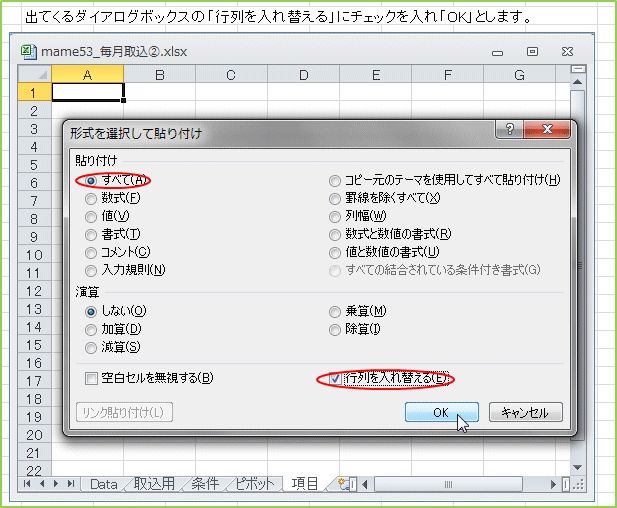Close the 形式を選択して貼り付け dialog
The height and width of the screenshot is (508, 617).
[x=547, y=129]
